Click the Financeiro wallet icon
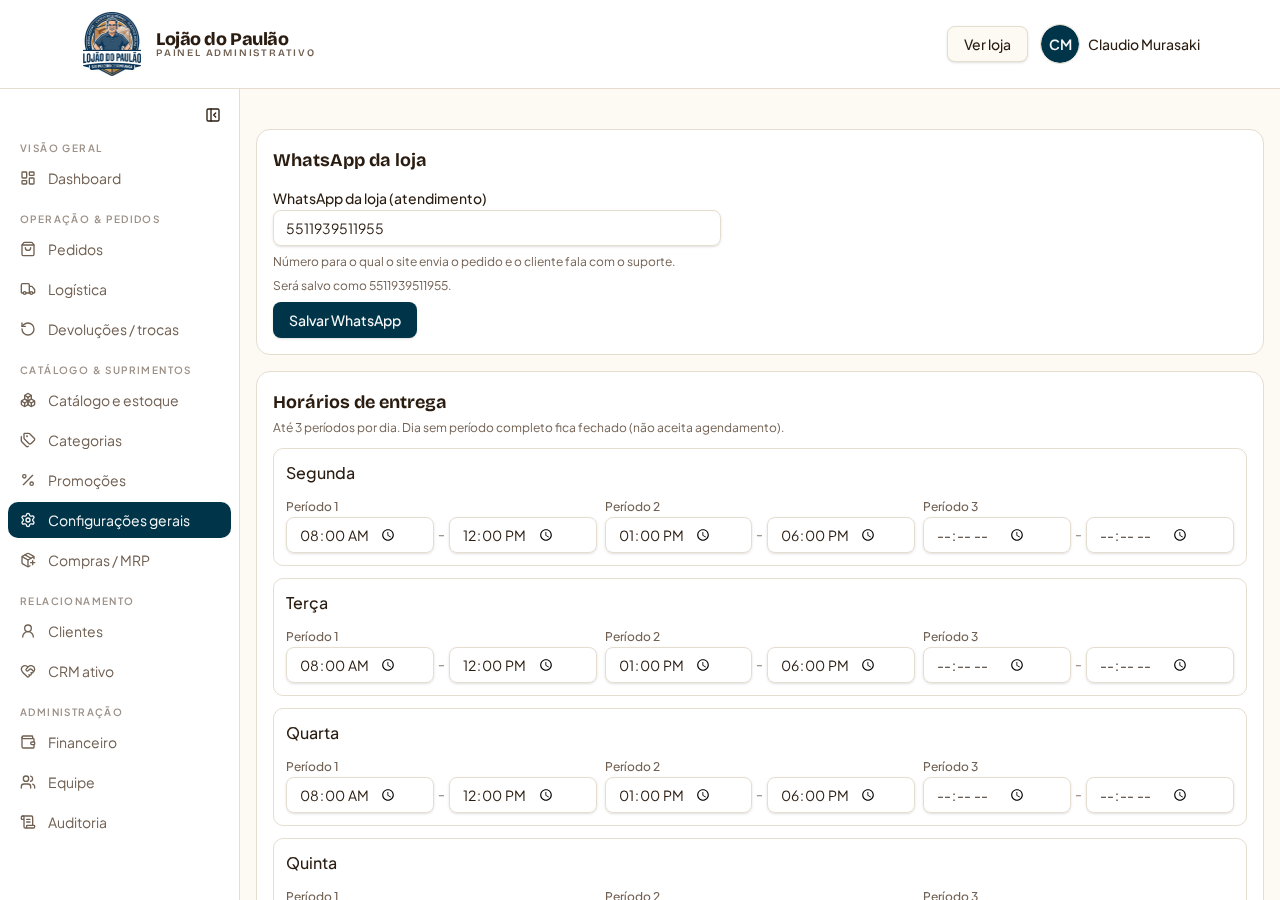The width and height of the screenshot is (1280, 900). (x=28, y=742)
